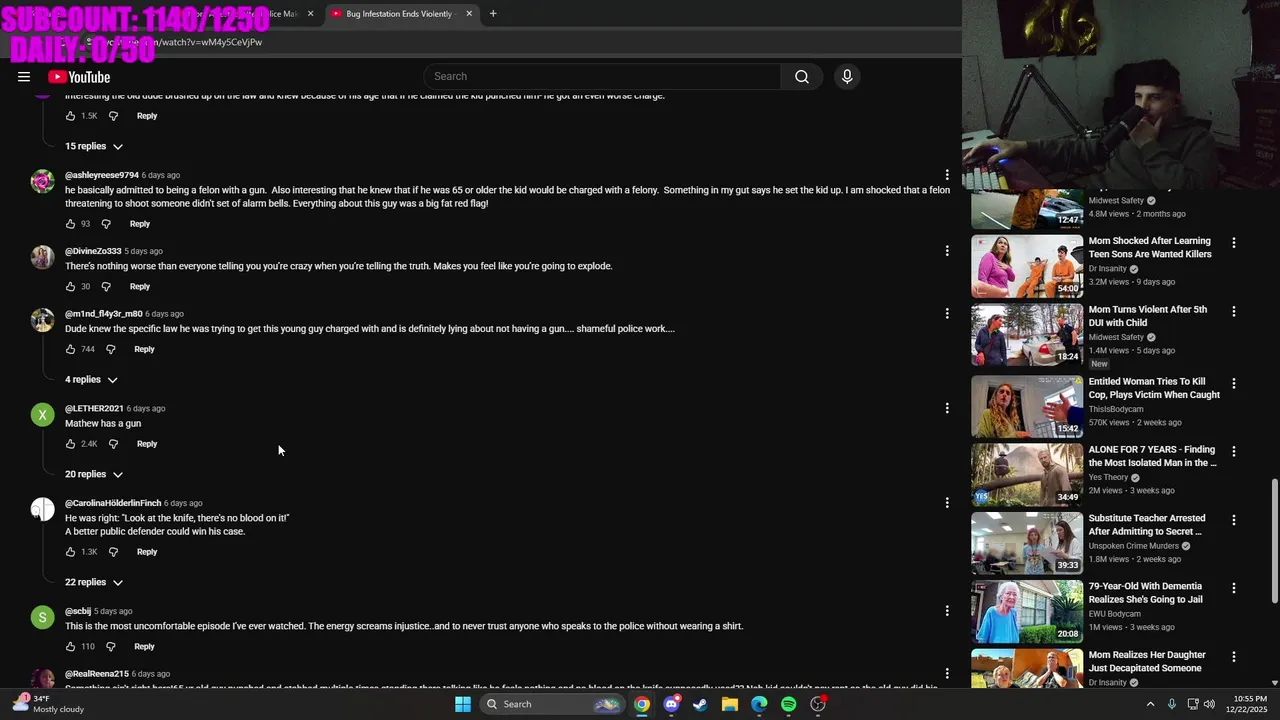Screen dimensions: 1280x720
Task: Open @RealReena215 channel link
Action: pyautogui.click(x=97, y=674)
